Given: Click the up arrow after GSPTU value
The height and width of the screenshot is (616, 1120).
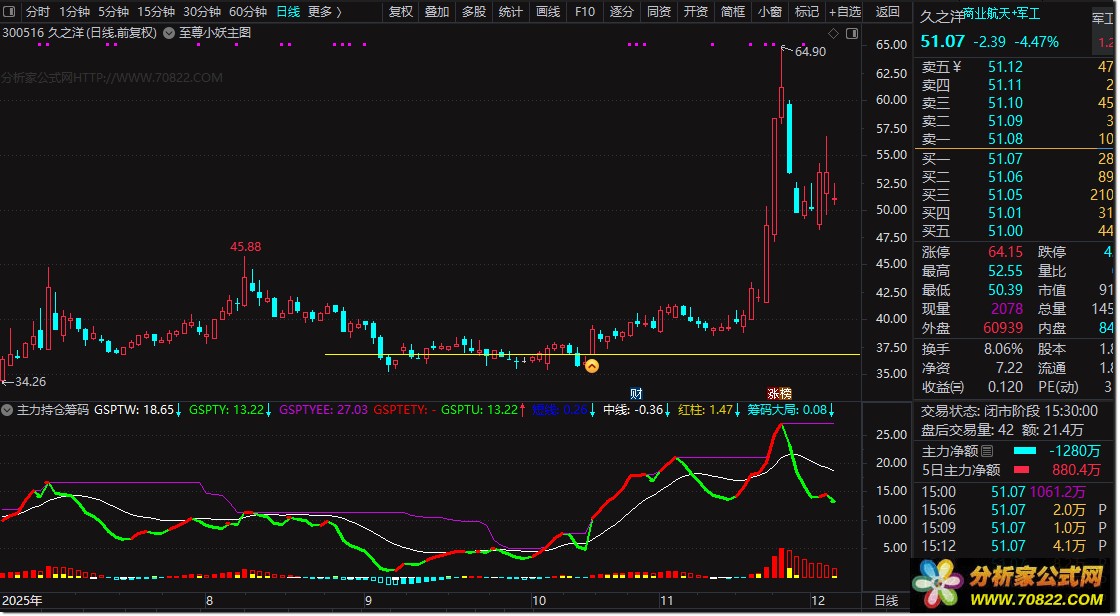Looking at the screenshot, I should [x=522, y=410].
